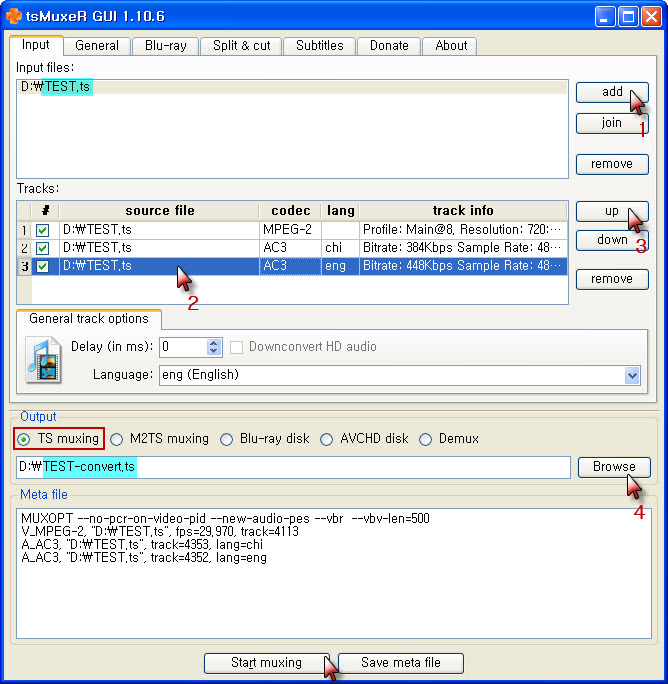Click the A_AC3 lang=chi meta line
The image size is (668, 684).
coord(142,545)
